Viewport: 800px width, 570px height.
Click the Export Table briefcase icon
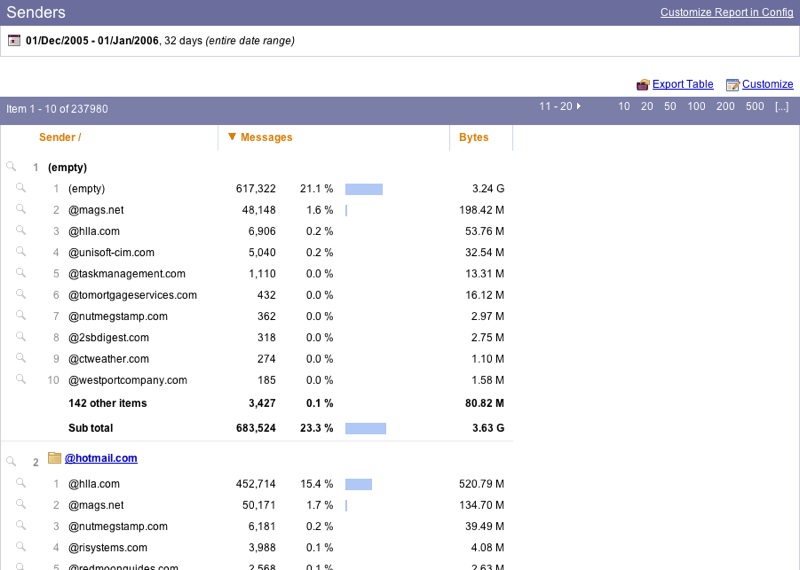pyautogui.click(x=643, y=85)
